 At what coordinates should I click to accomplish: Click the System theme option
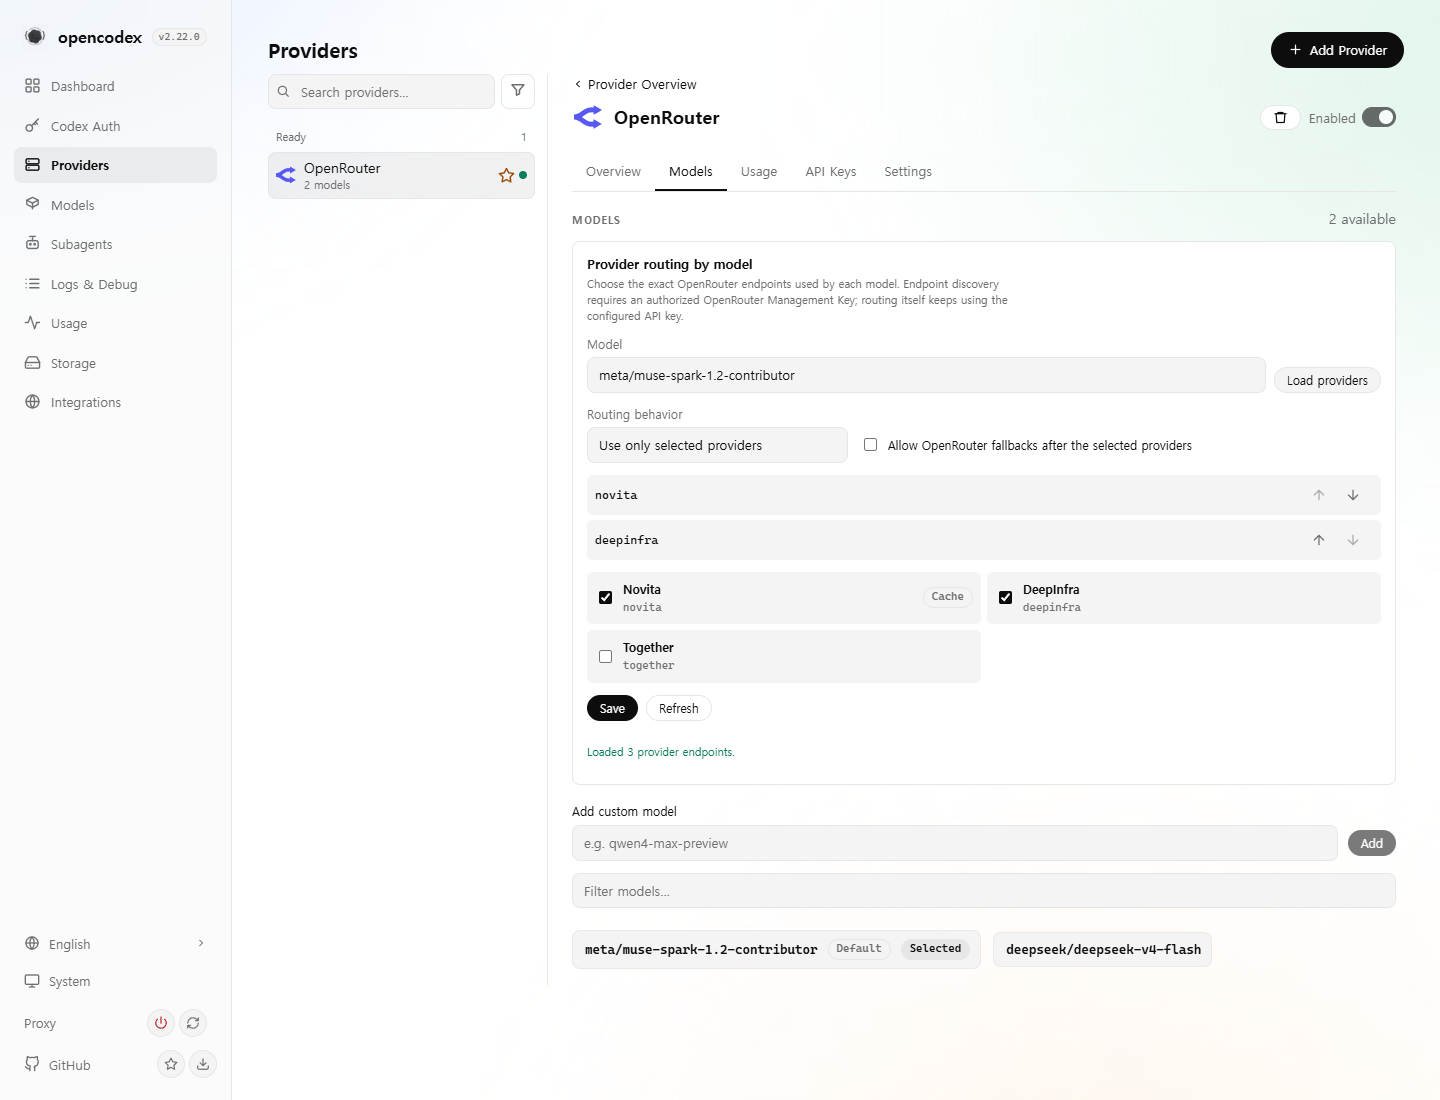[115, 981]
